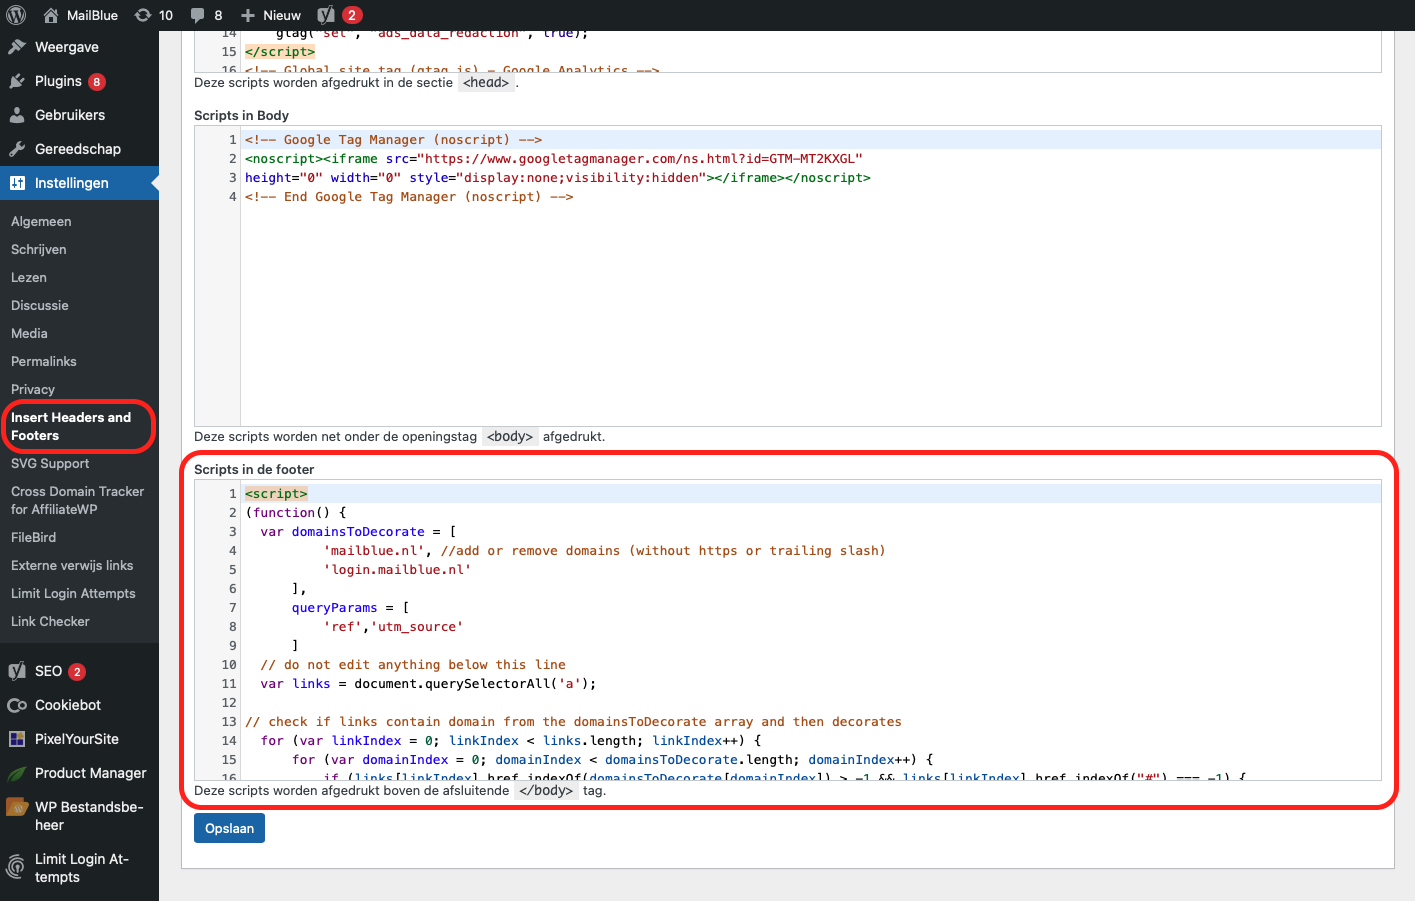Open FileBird settings
Image resolution: width=1415 pixels, height=901 pixels.
point(33,537)
